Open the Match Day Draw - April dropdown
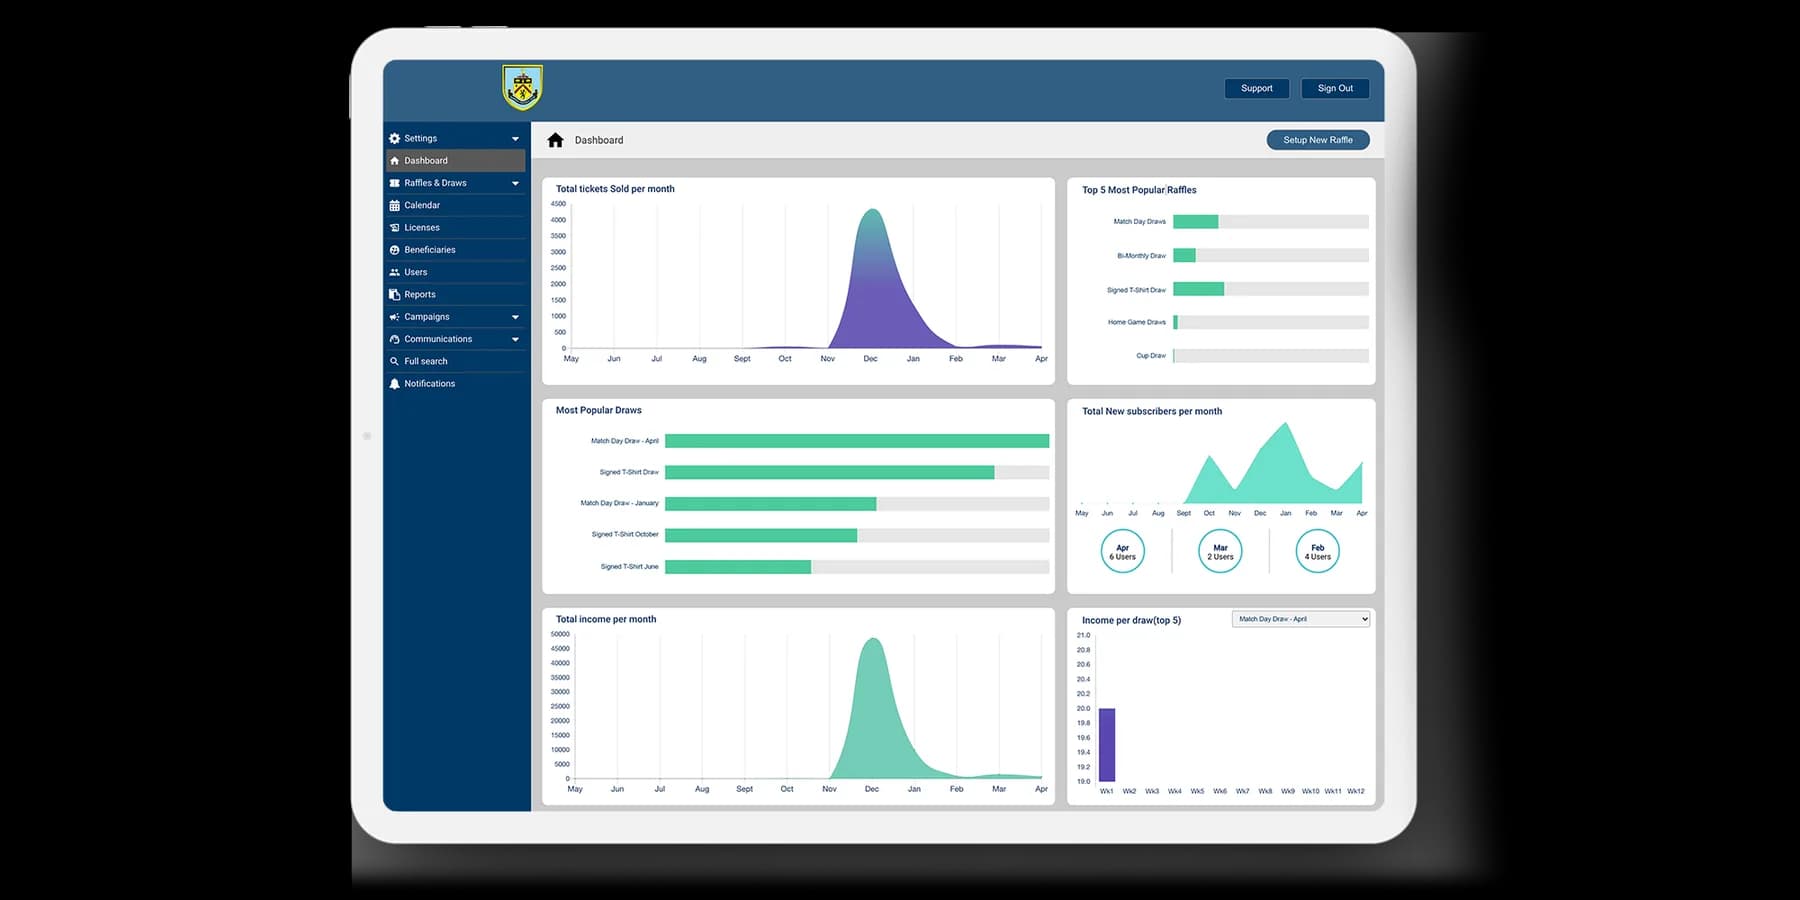The width and height of the screenshot is (1800, 900). pos(1301,619)
